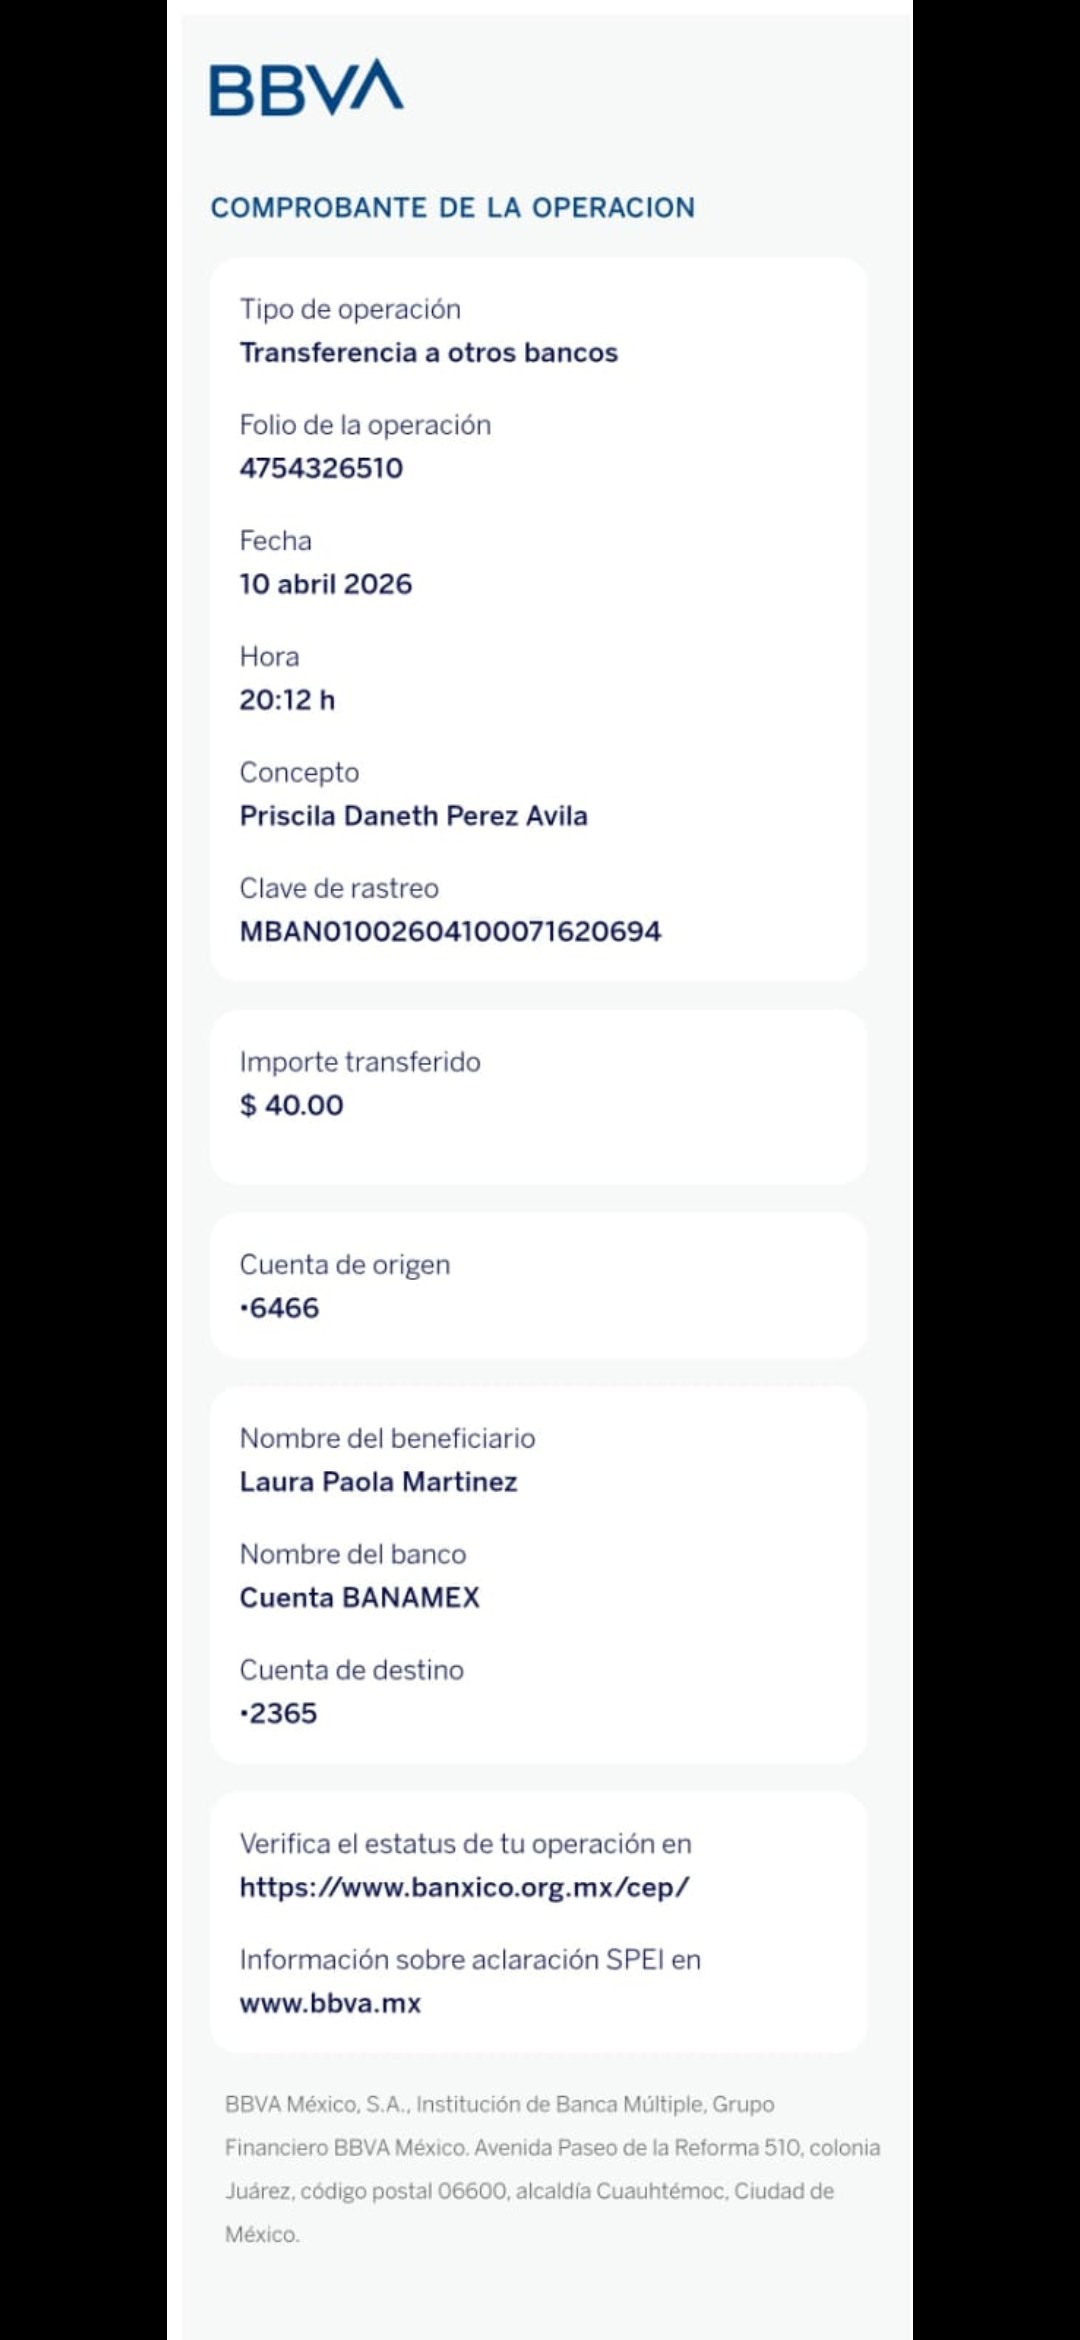Click the BBVA logo
Screen dimensions: 1080x2340
(306, 87)
